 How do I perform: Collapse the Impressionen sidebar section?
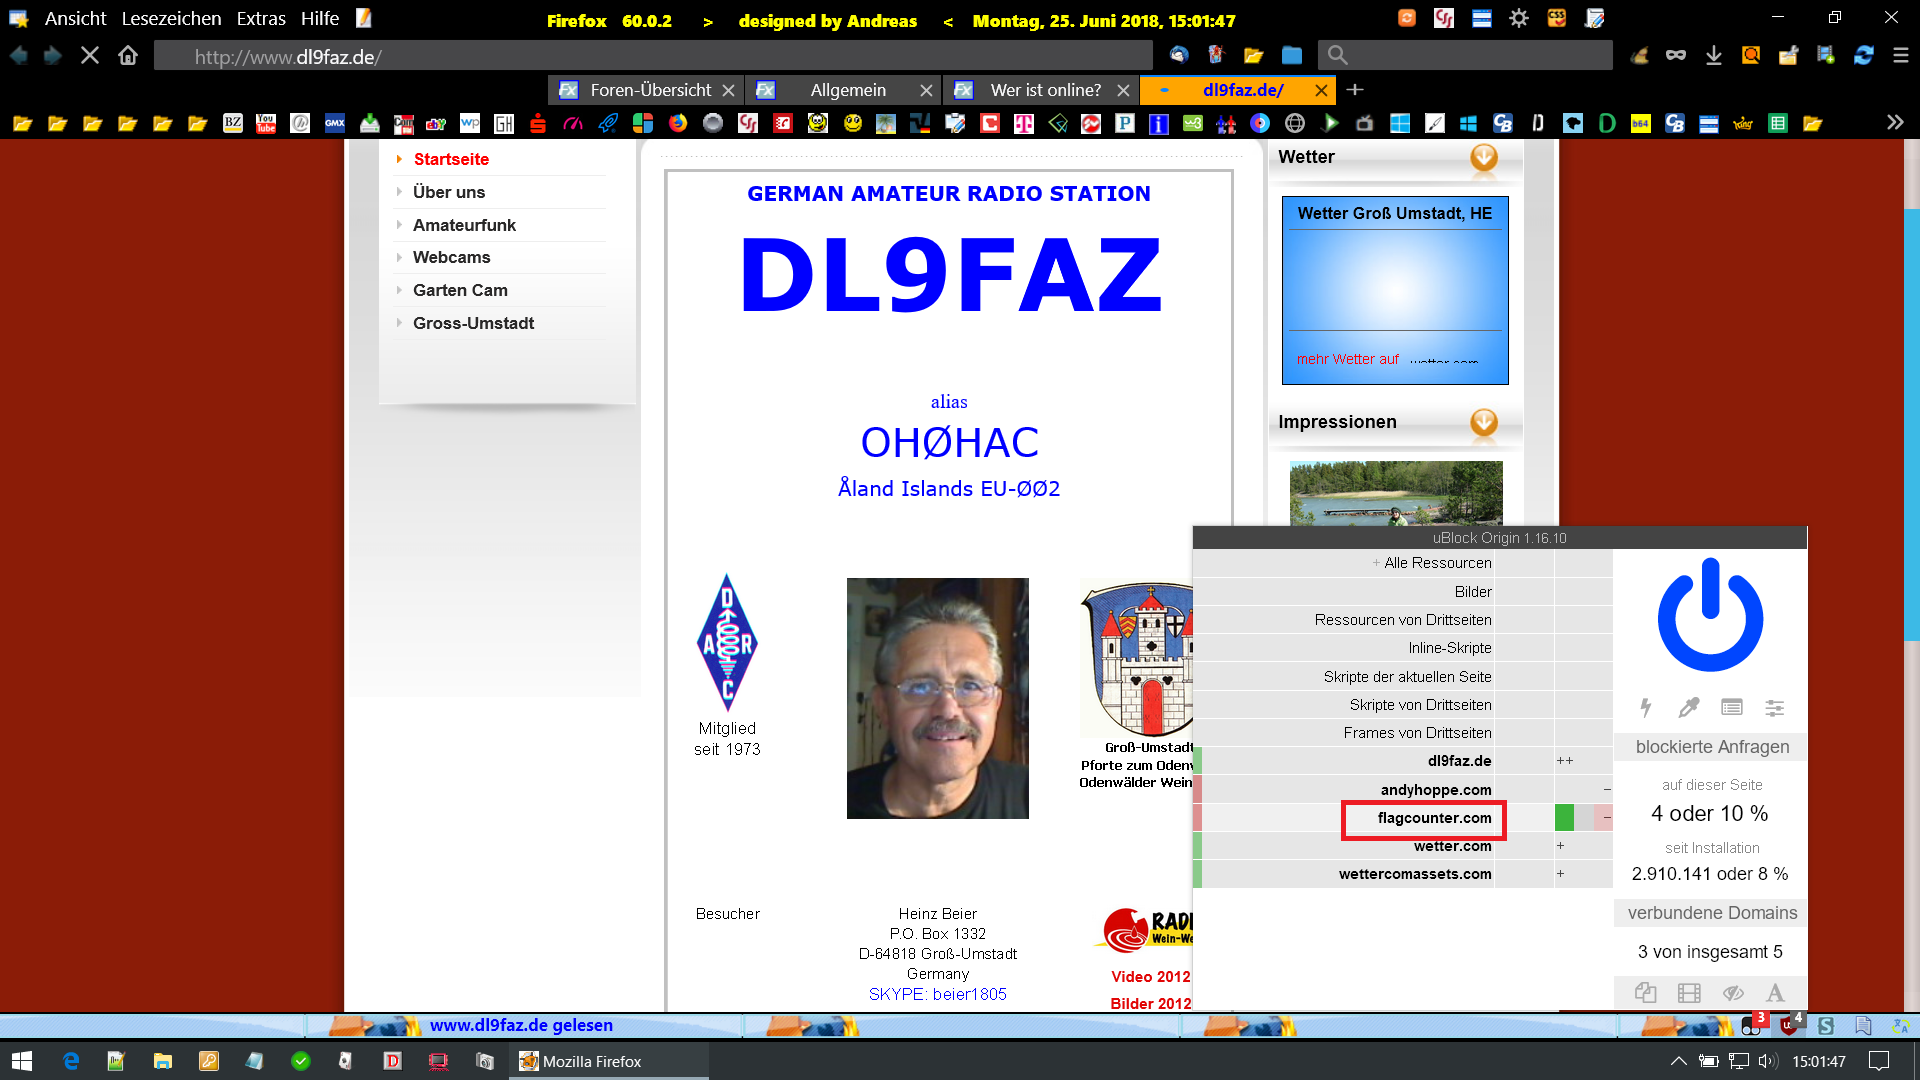click(1484, 422)
